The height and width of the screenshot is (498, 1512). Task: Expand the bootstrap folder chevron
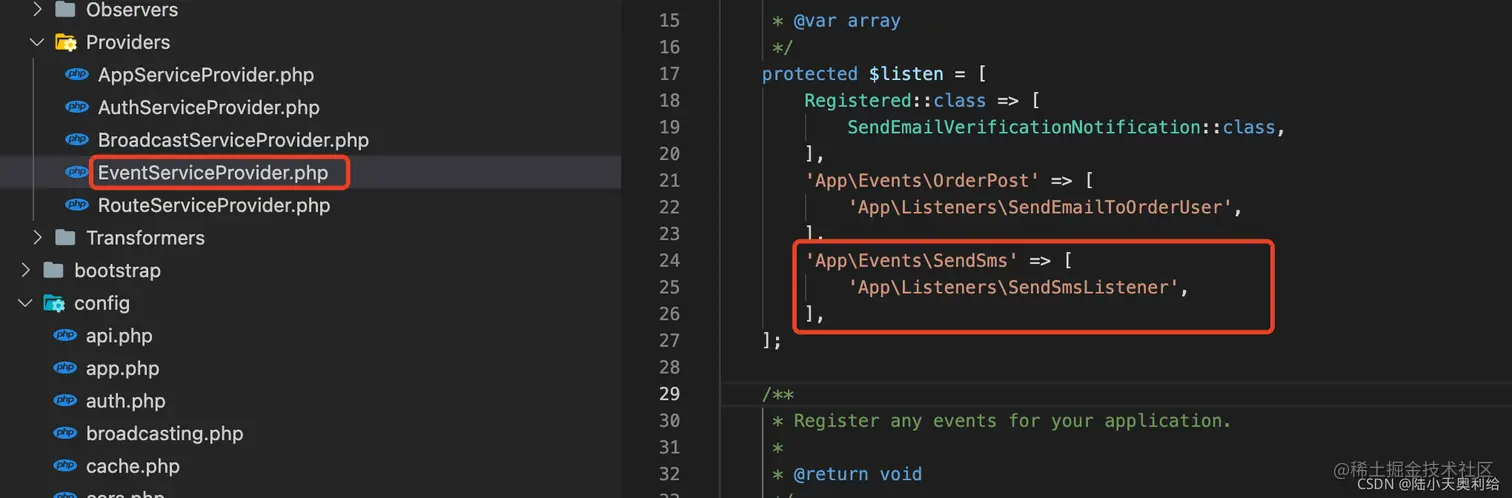tap(25, 270)
